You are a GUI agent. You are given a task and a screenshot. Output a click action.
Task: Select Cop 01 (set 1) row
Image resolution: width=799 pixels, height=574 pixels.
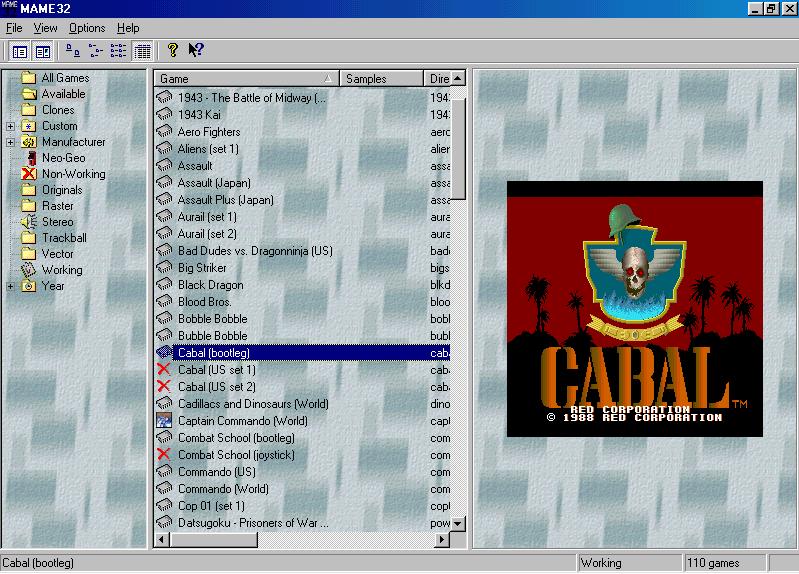point(302,506)
